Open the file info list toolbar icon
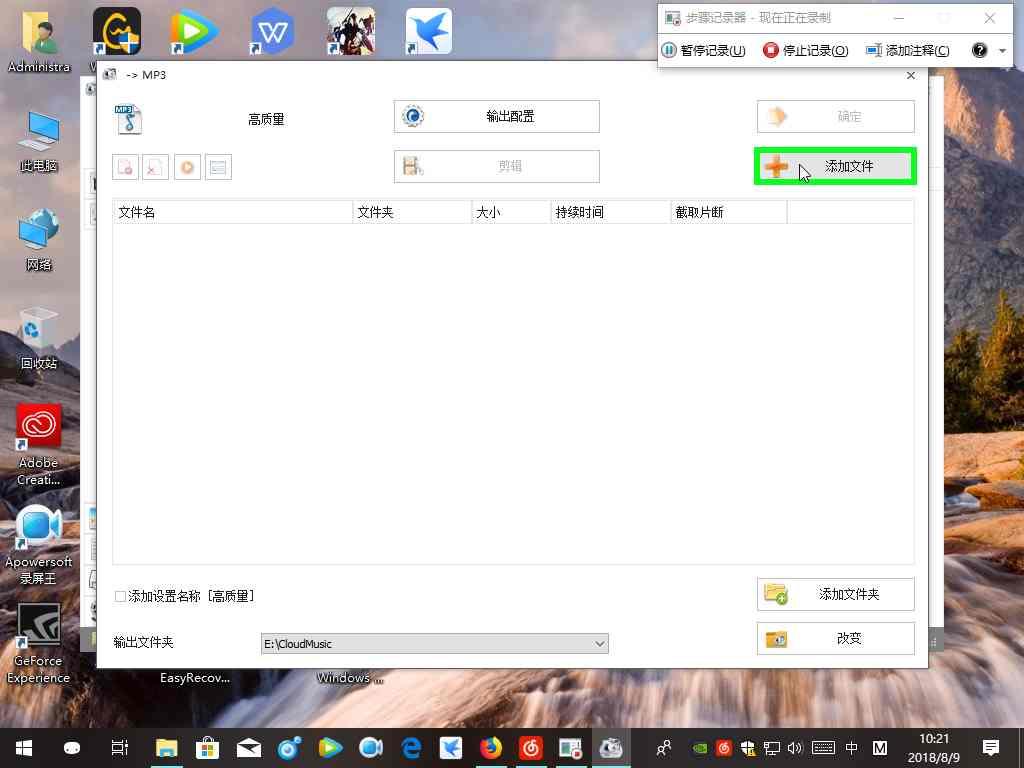The height and width of the screenshot is (768, 1024). point(218,167)
